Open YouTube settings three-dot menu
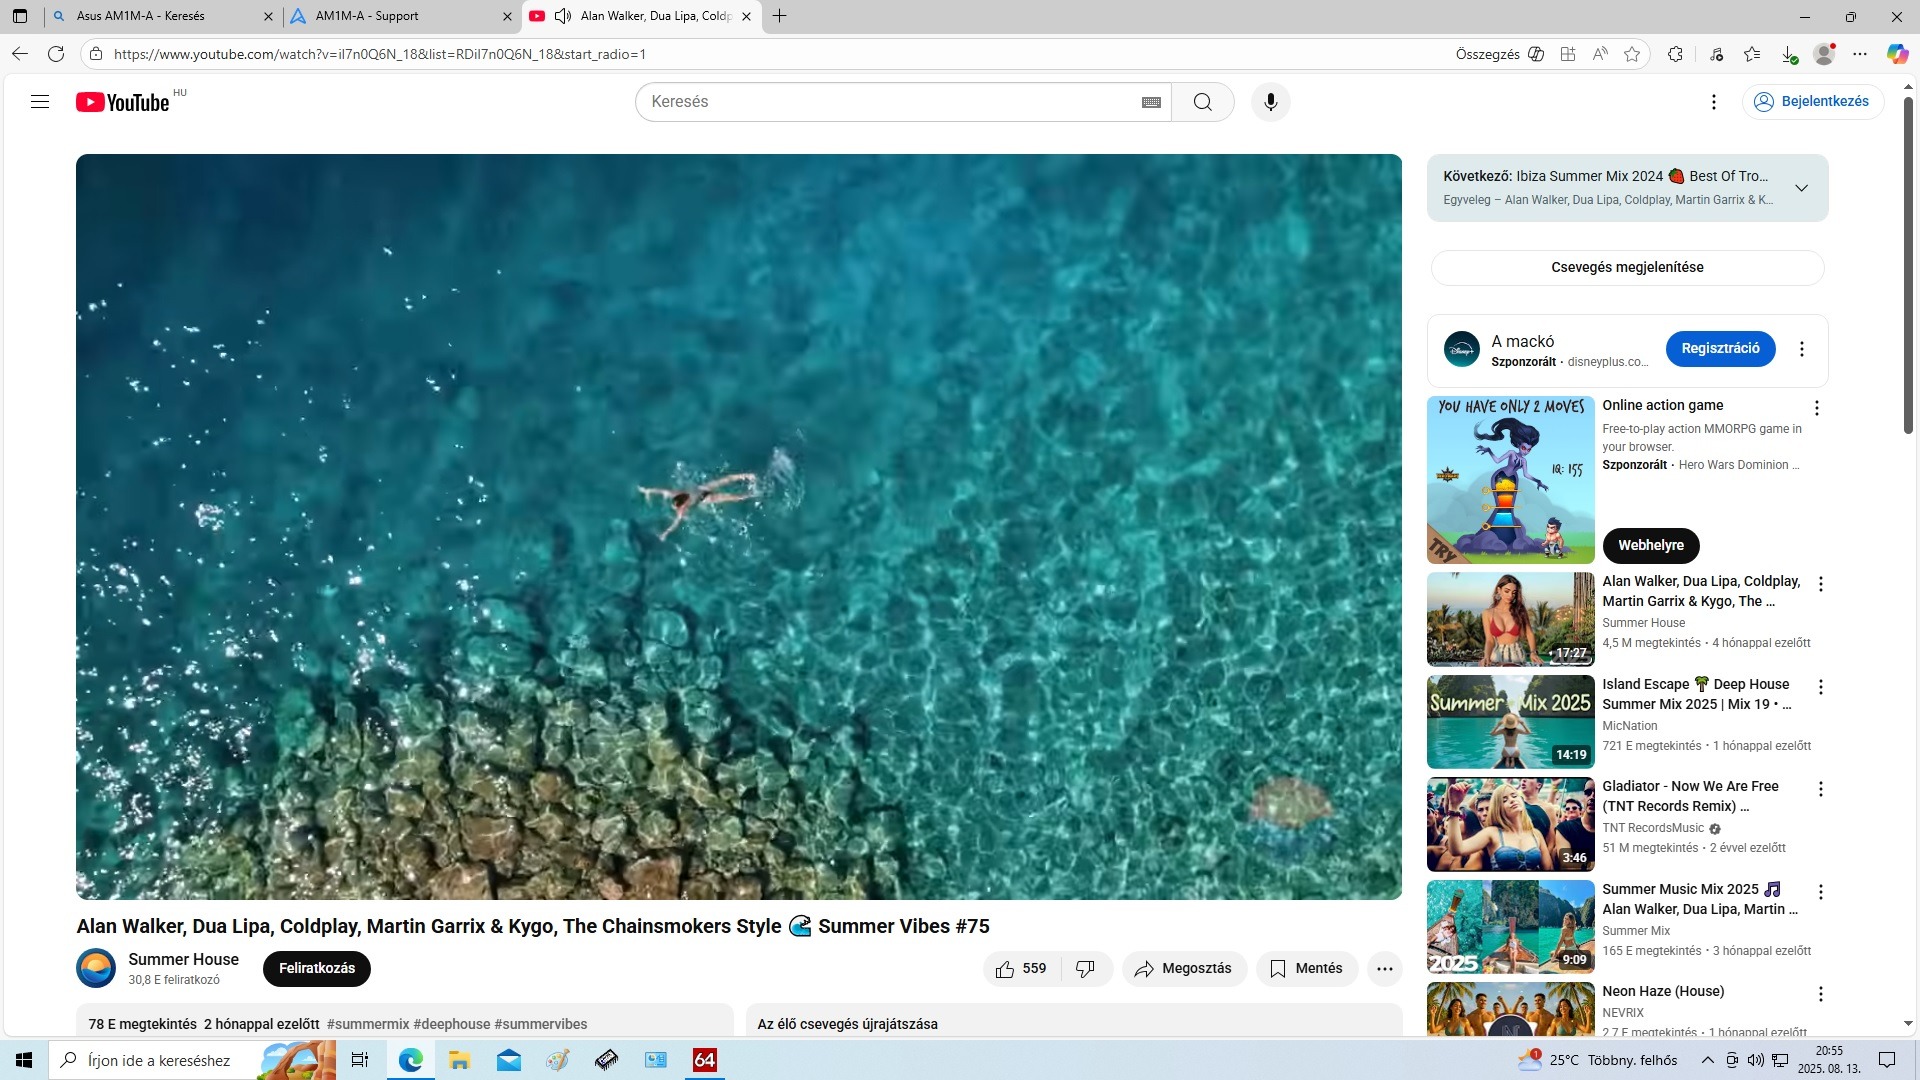 tap(1713, 102)
